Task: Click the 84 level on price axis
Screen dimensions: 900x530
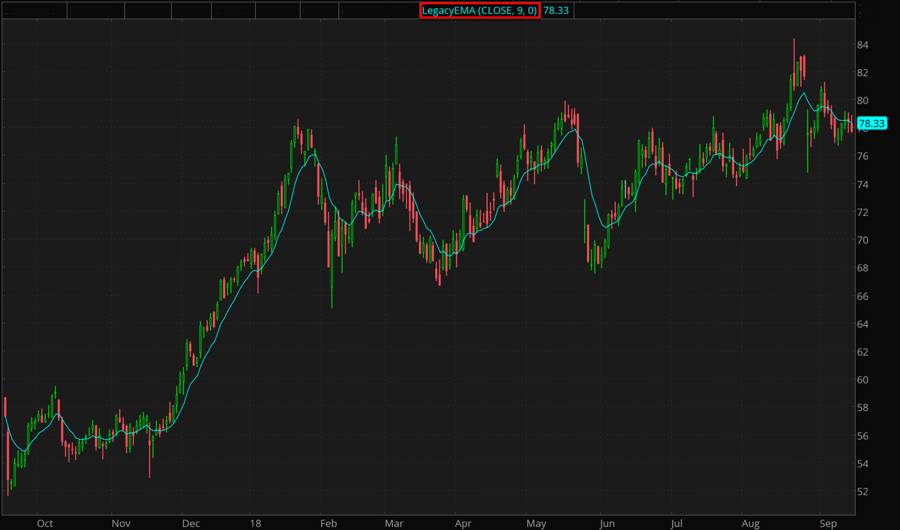Action: click(862, 45)
